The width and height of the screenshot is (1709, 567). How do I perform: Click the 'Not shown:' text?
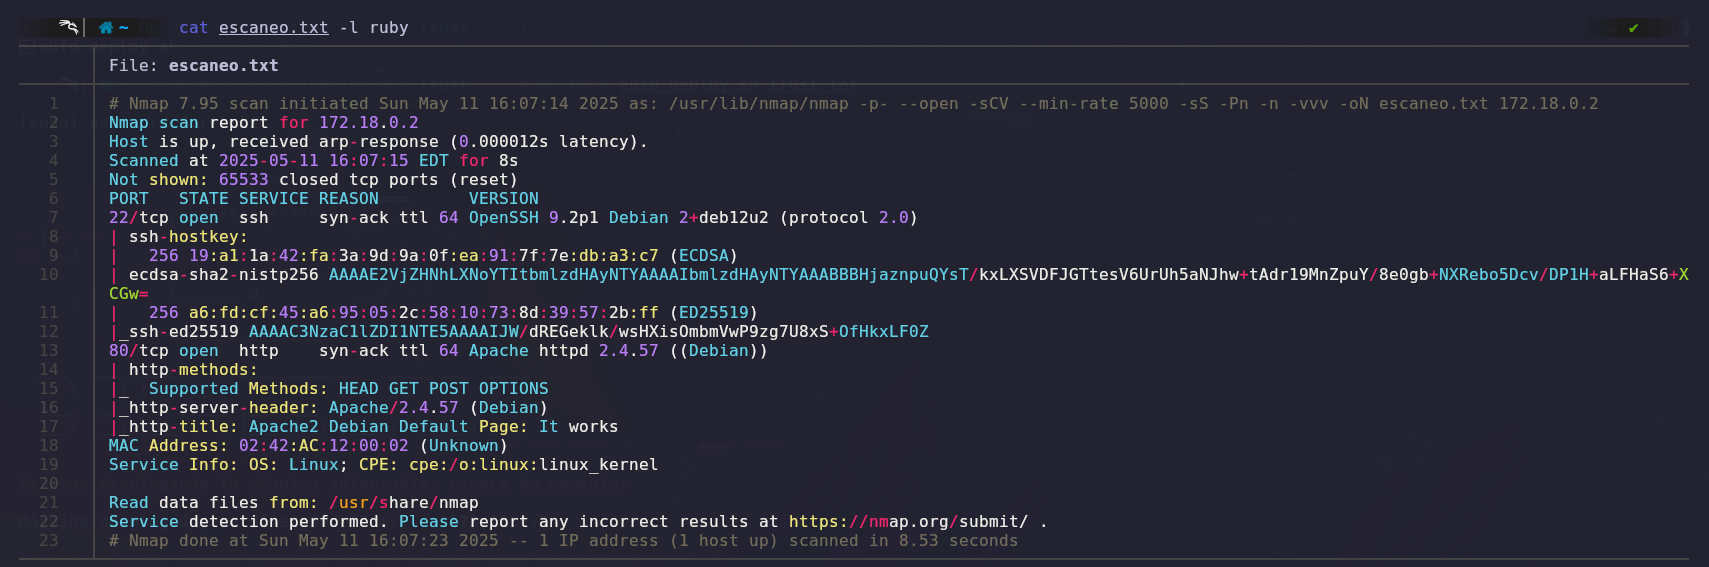(159, 180)
